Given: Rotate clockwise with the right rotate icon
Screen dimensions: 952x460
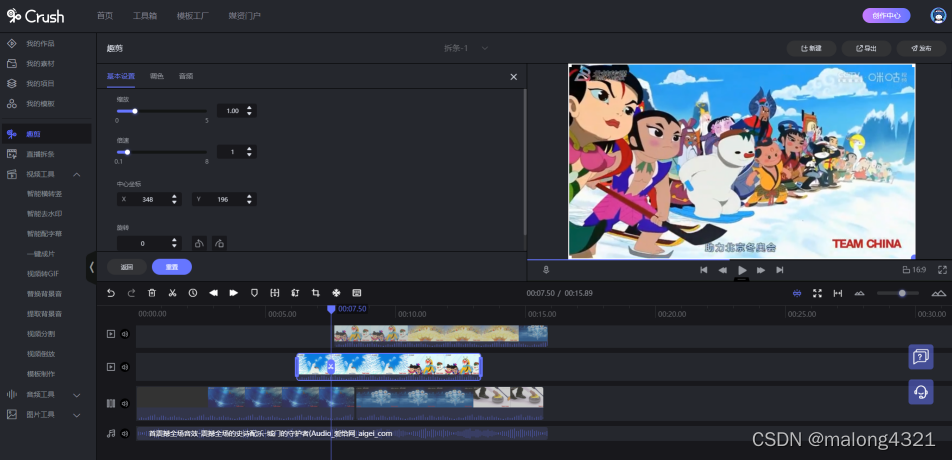Looking at the screenshot, I should [x=219, y=243].
